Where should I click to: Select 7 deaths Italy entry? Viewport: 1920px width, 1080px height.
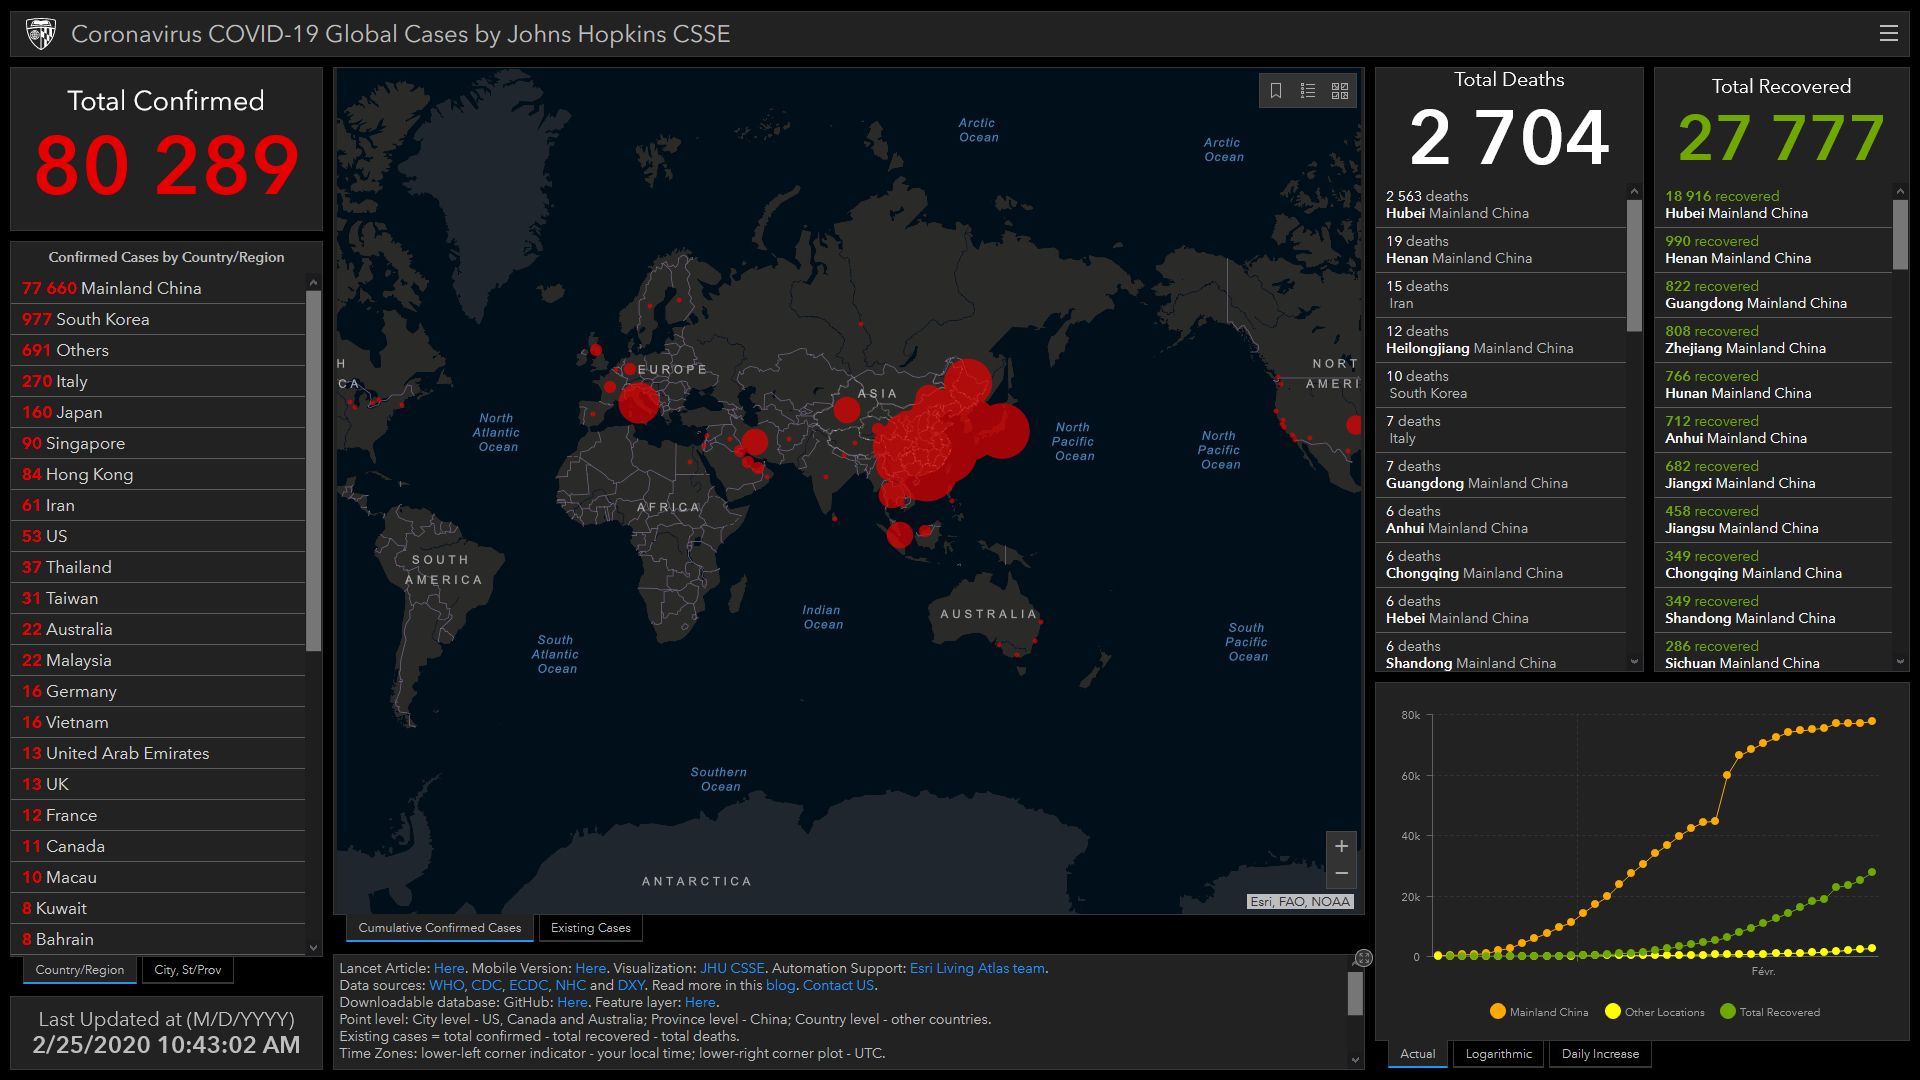[x=1501, y=430]
